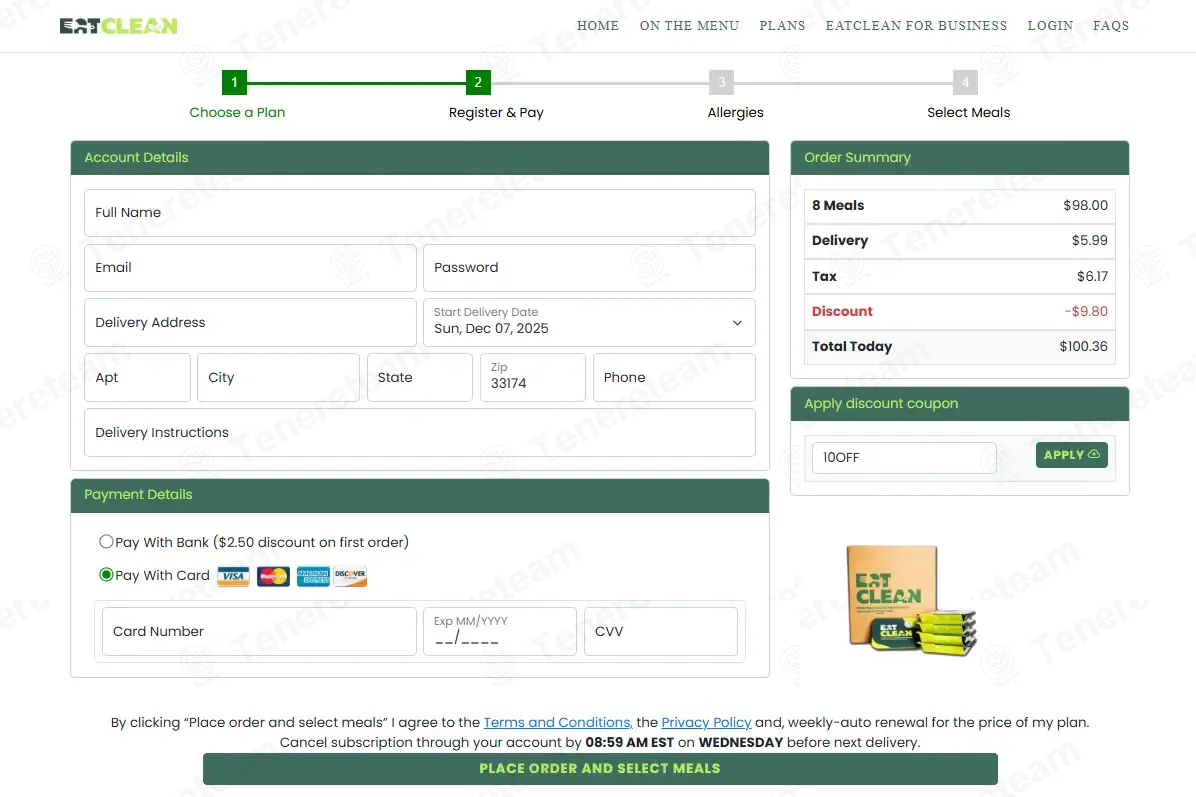Image resolution: width=1196 pixels, height=797 pixels.
Task: Open Plans page
Action: [782, 26]
